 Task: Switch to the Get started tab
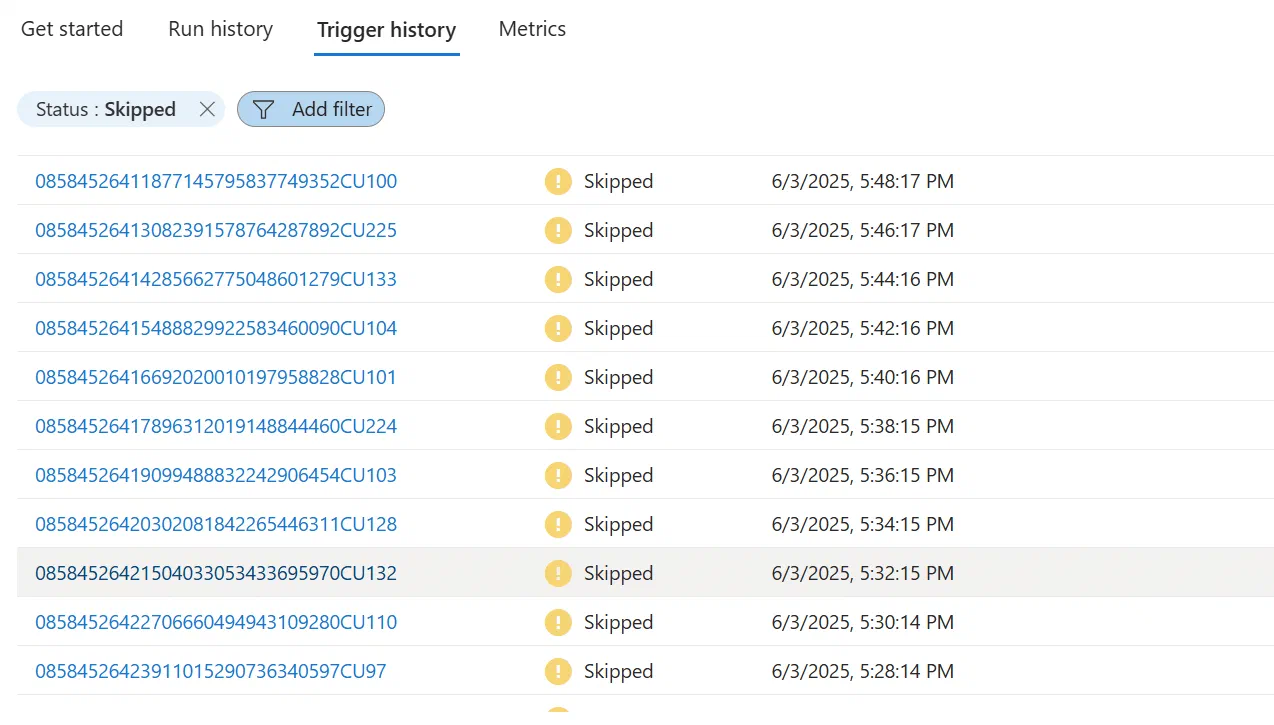(x=72, y=29)
